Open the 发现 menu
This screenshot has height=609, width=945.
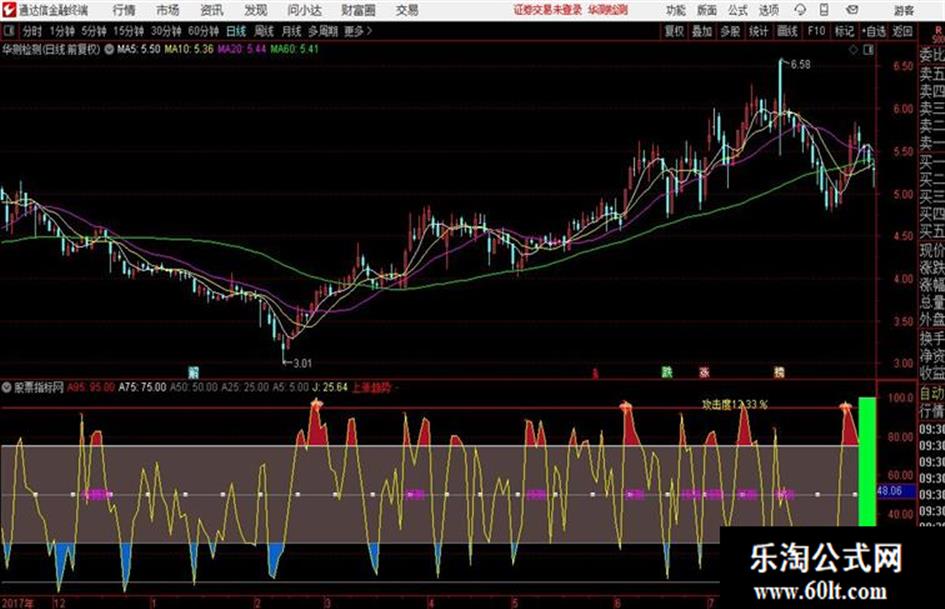click(255, 10)
